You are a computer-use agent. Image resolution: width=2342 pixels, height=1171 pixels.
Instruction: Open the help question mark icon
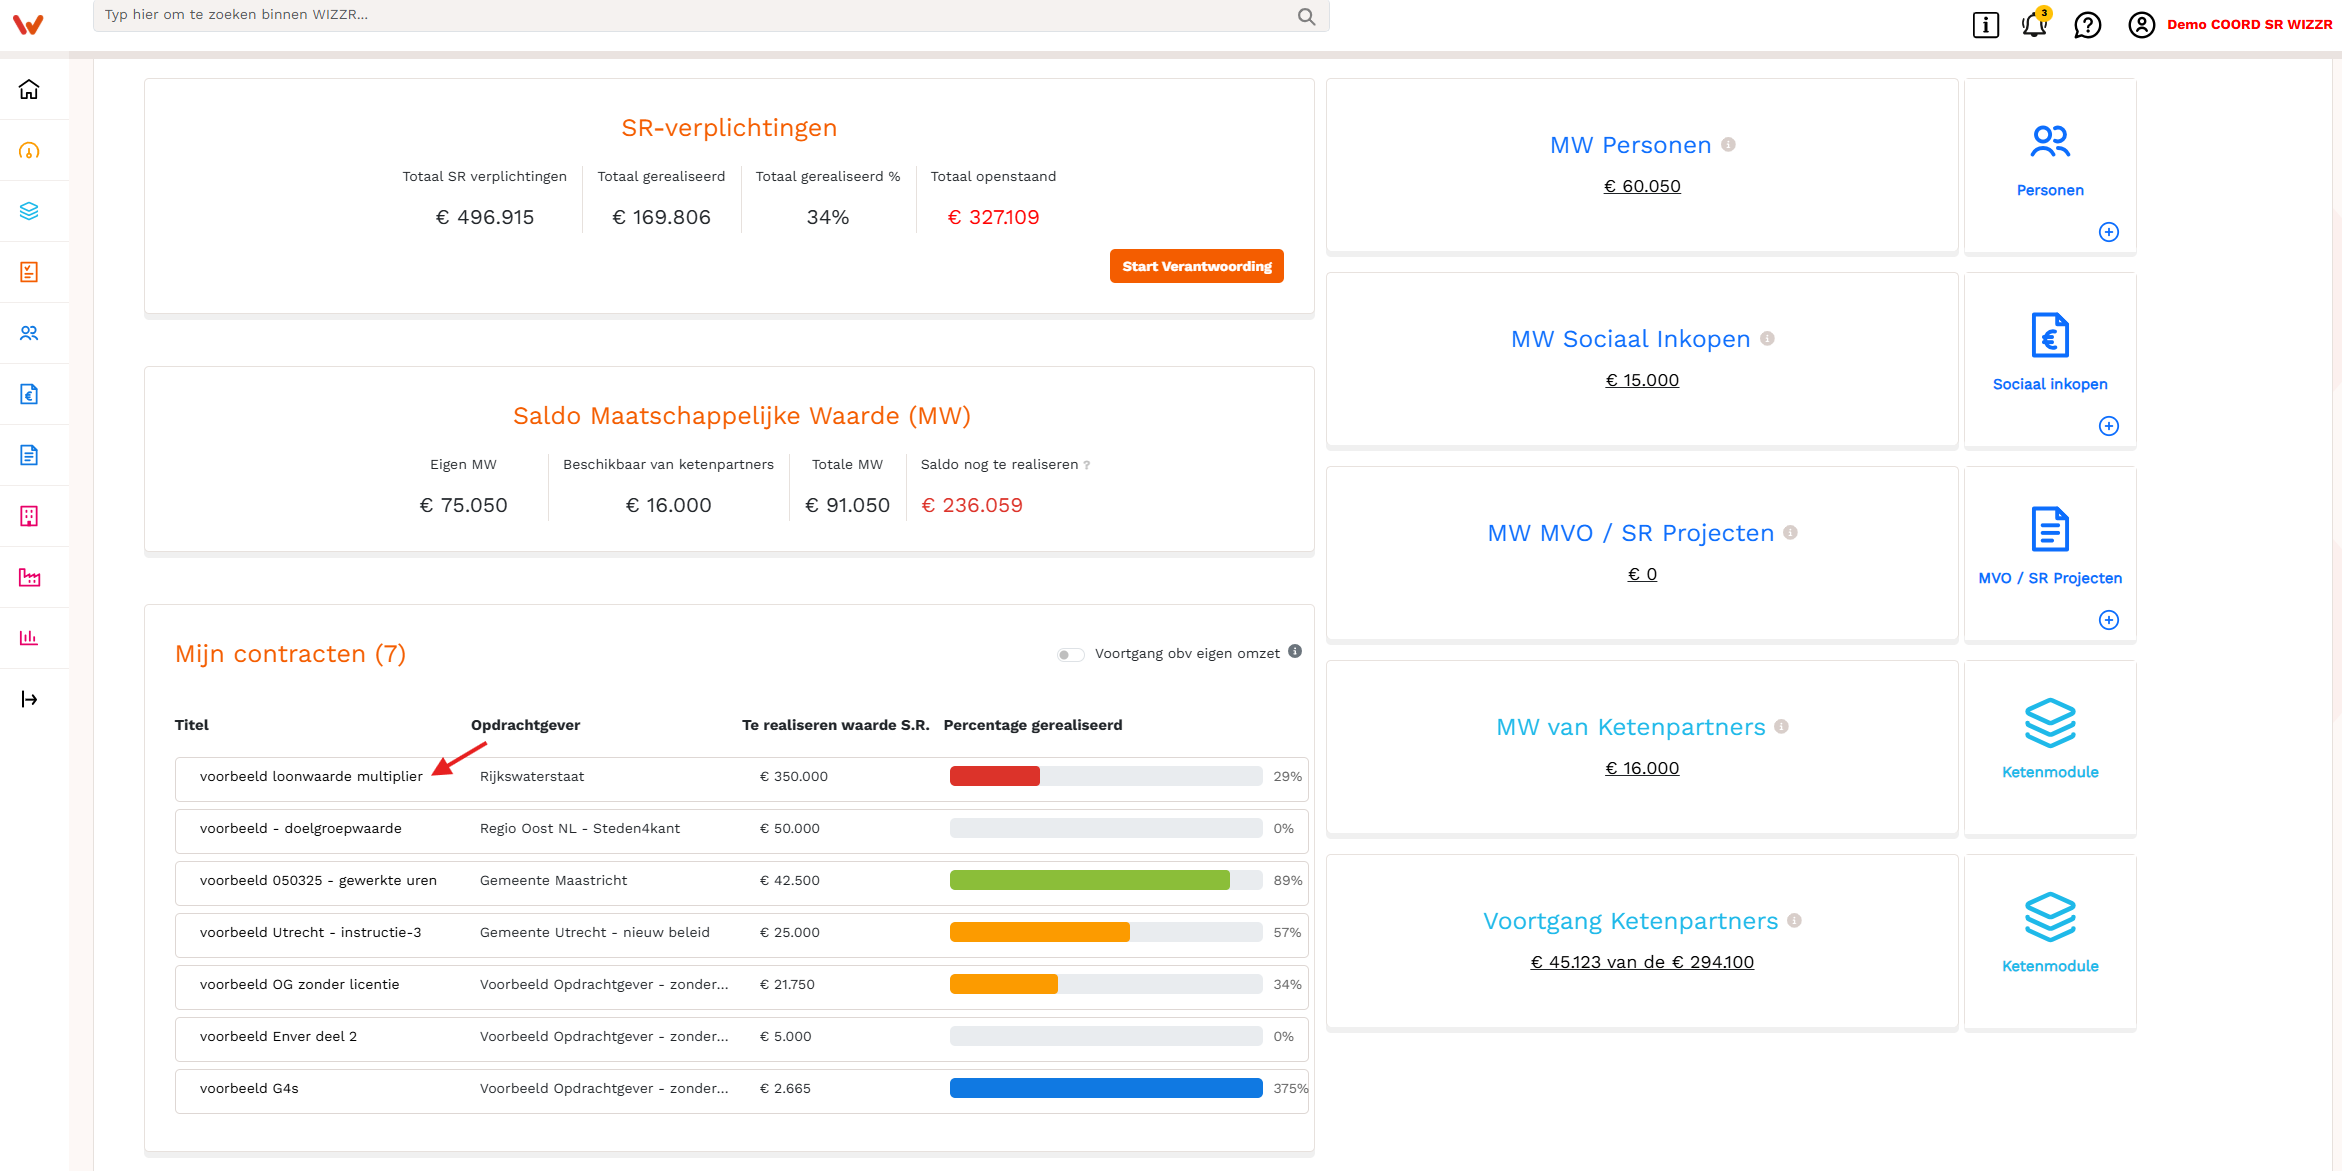(2087, 24)
